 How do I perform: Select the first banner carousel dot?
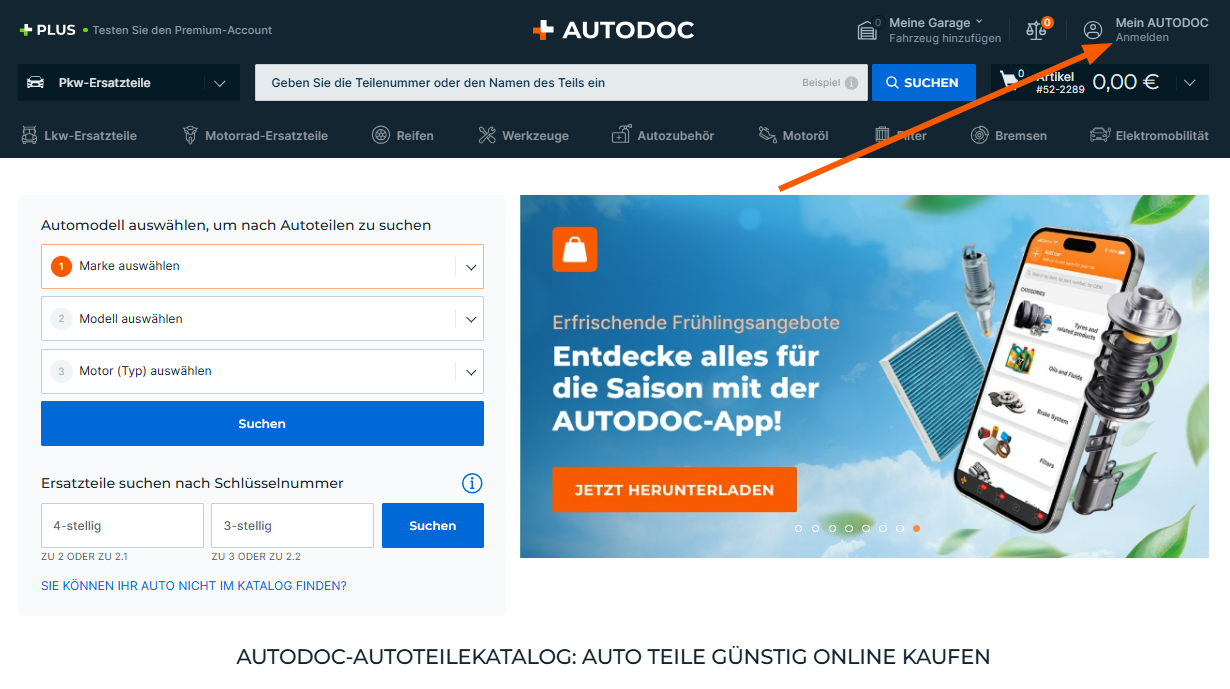click(798, 528)
